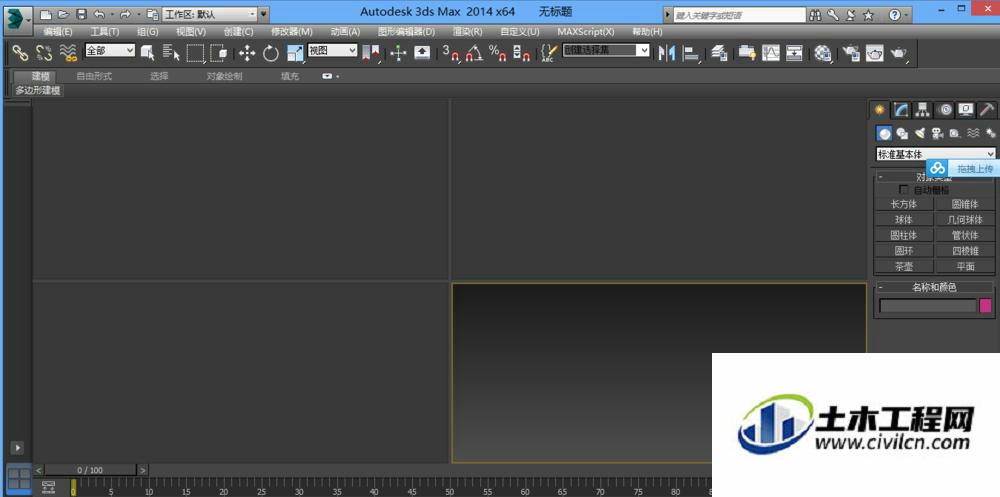Open the Layer Manager icon
The width and height of the screenshot is (1000, 497).
click(719, 54)
